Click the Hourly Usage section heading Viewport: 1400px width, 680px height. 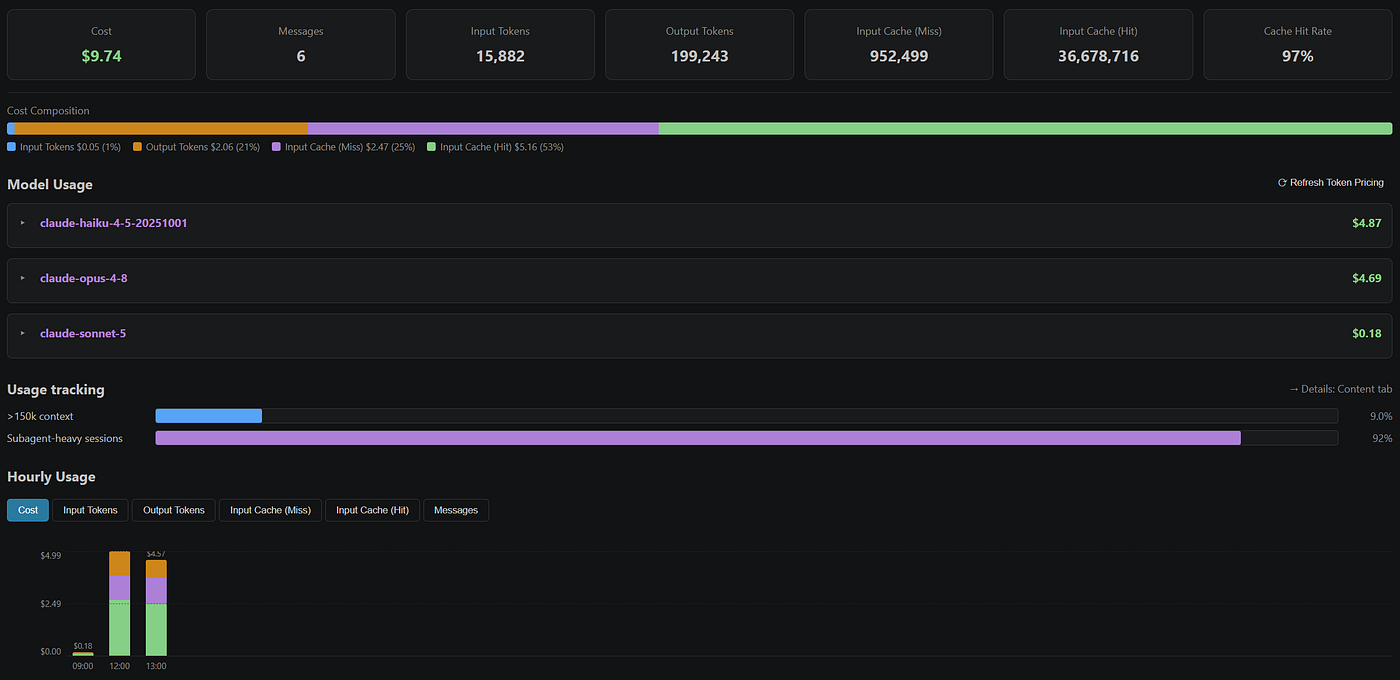51,477
